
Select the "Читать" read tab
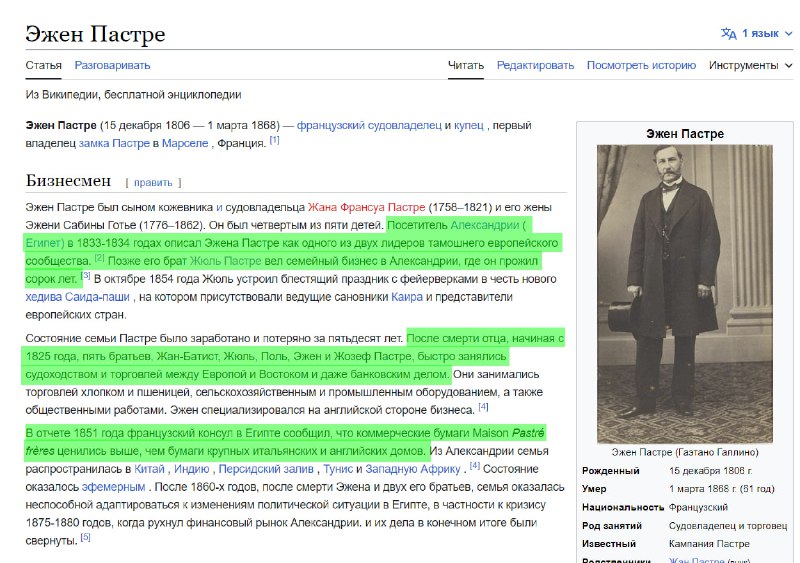[x=466, y=65]
